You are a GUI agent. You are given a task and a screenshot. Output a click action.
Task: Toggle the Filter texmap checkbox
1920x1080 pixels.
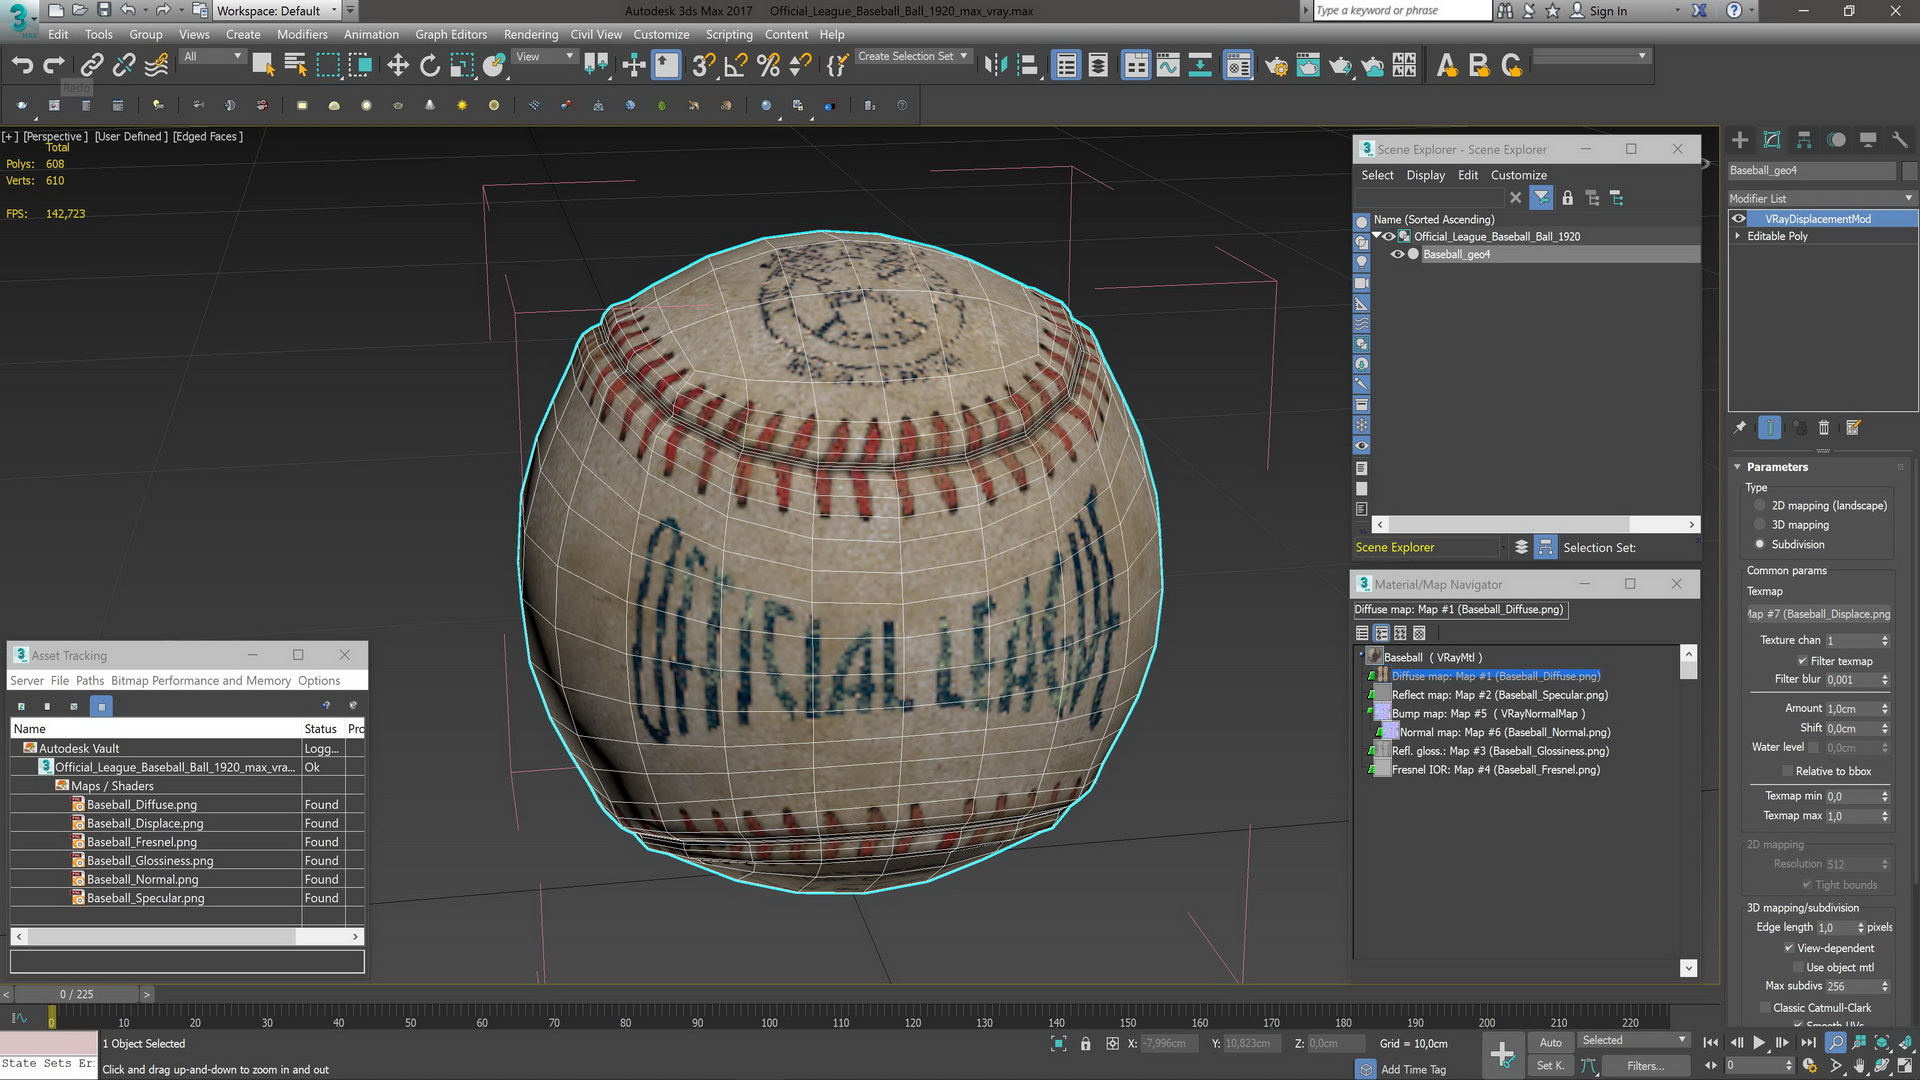1802,661
